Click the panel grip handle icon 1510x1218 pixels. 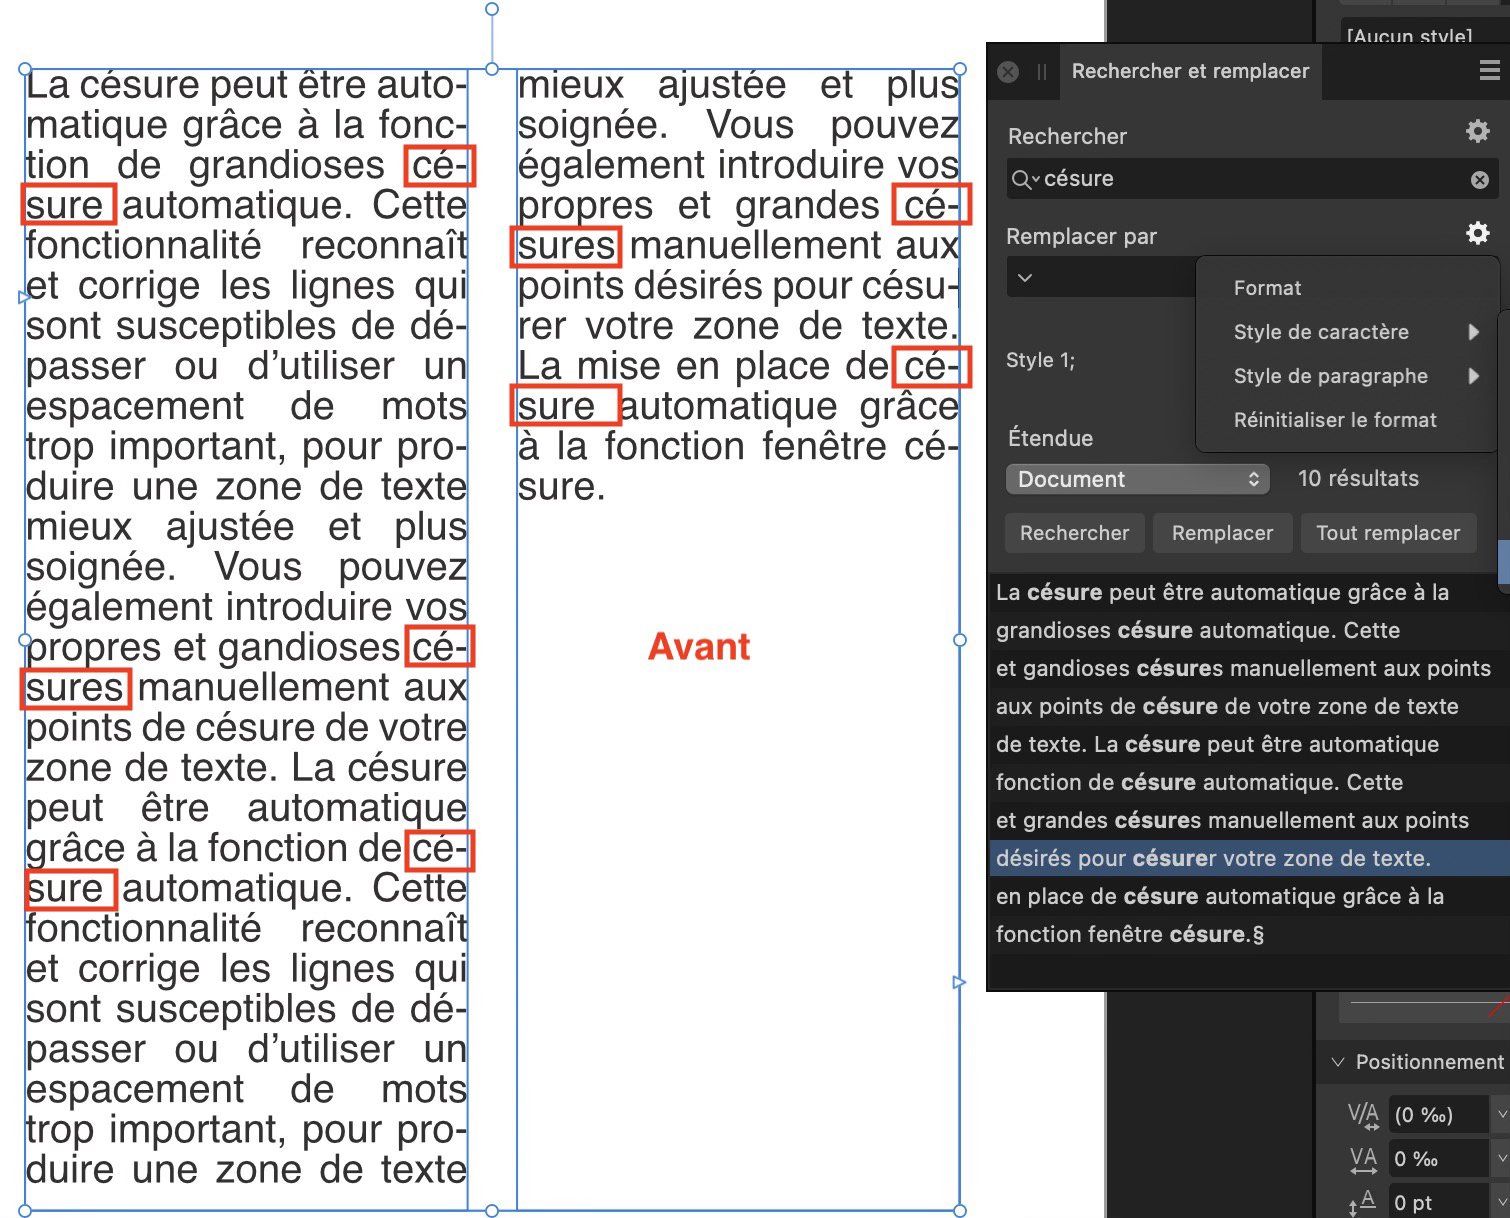click(1041, 72)
